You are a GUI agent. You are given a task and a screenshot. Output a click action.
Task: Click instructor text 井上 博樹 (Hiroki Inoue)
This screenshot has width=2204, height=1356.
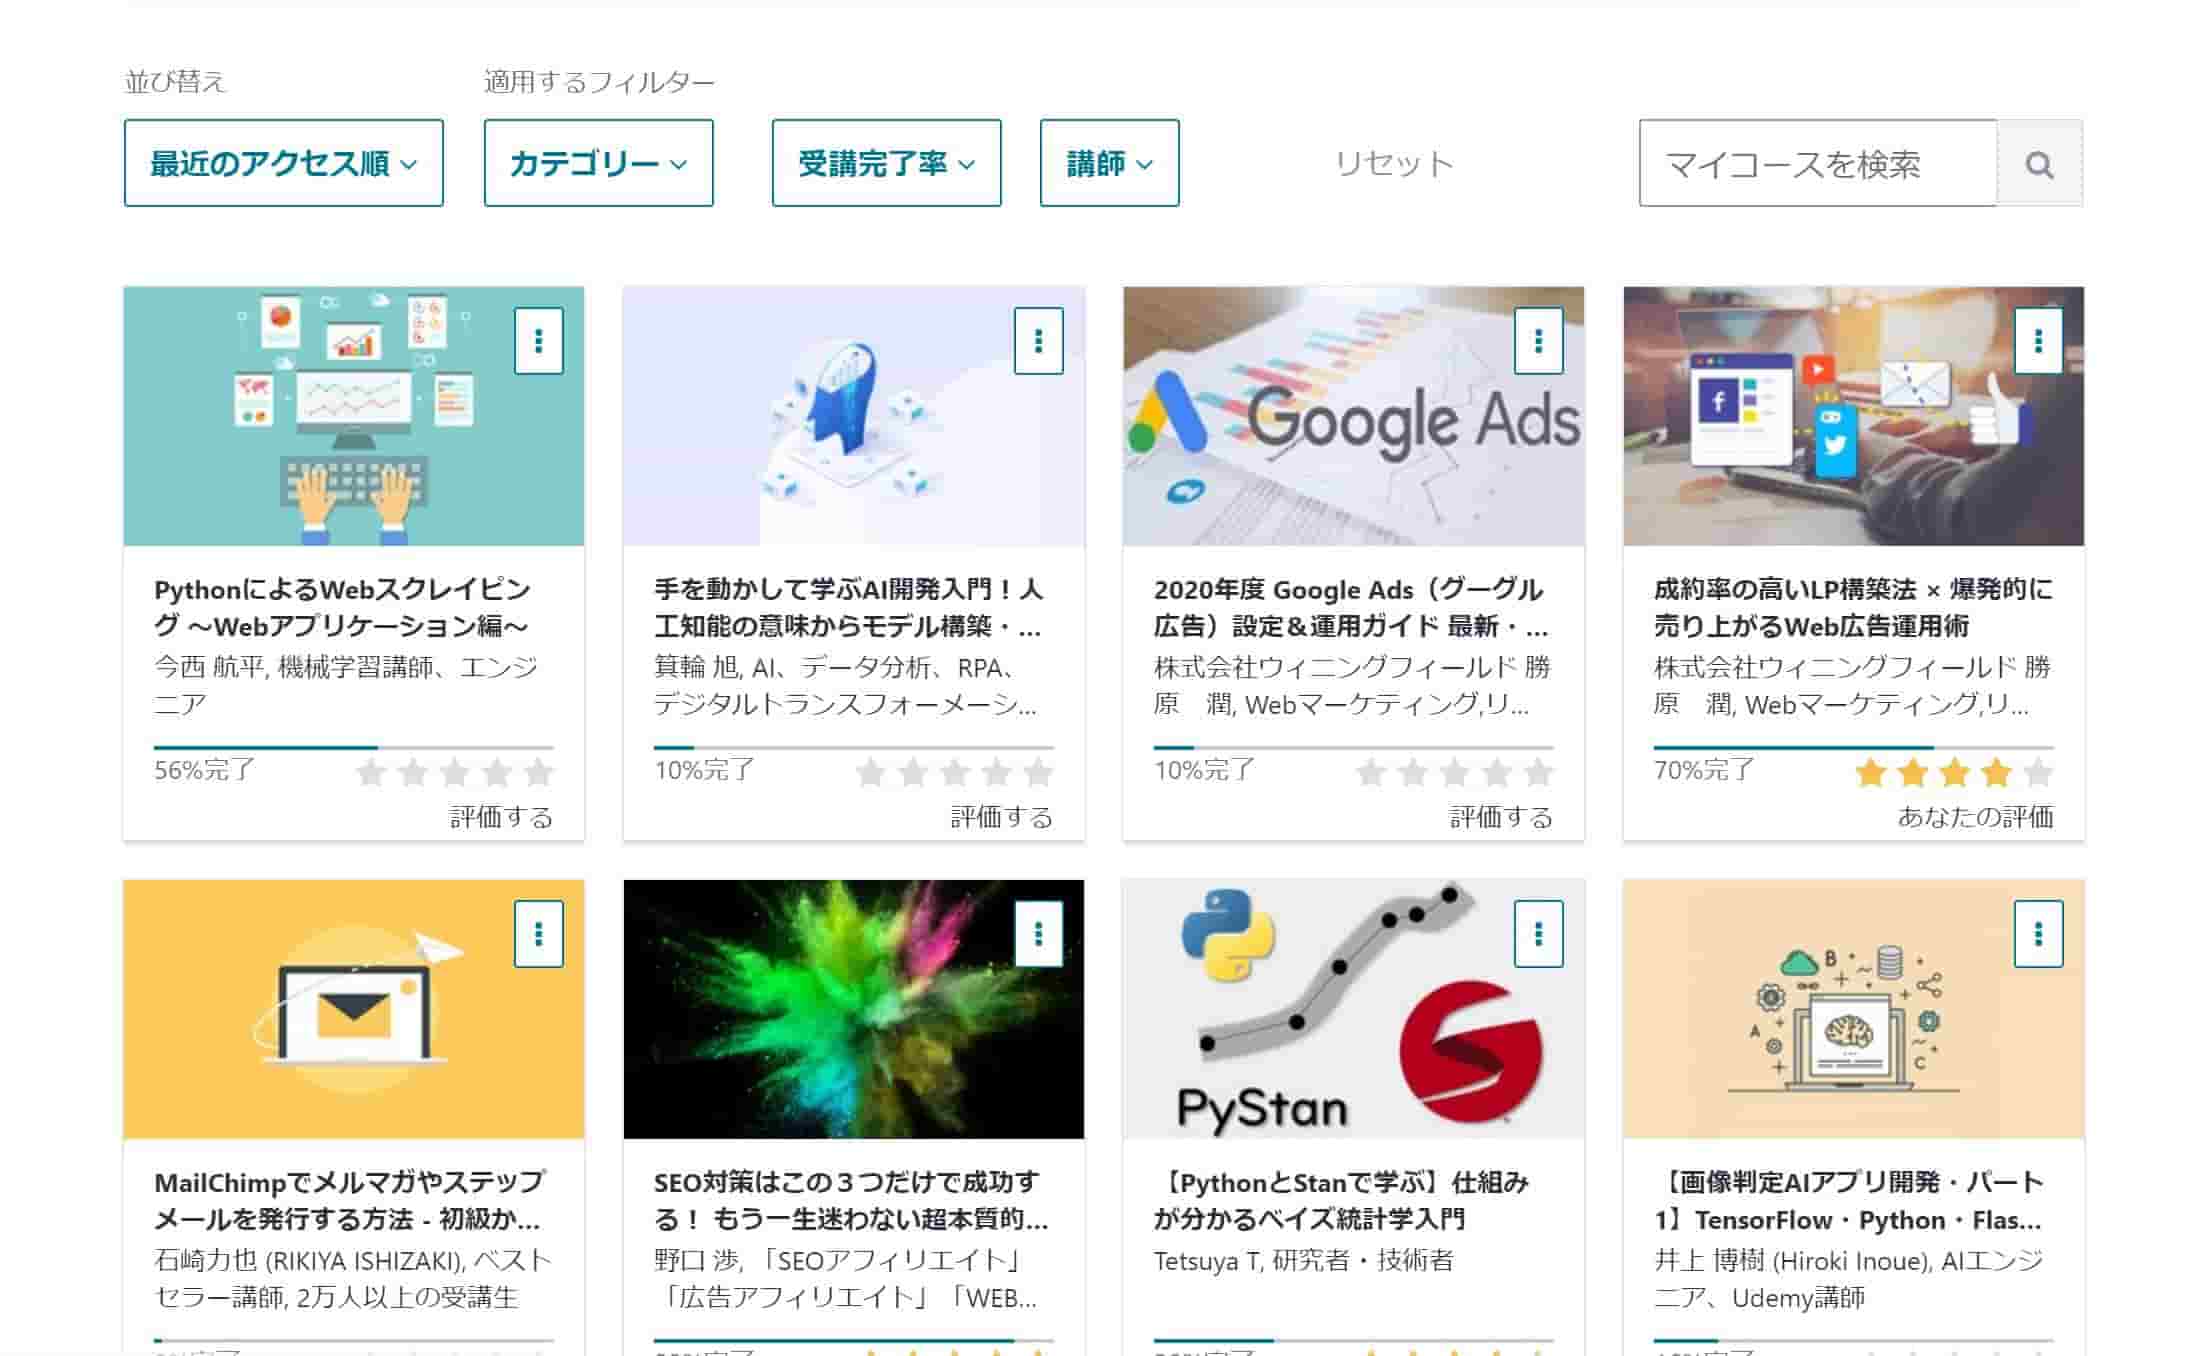(1849, 1279)
